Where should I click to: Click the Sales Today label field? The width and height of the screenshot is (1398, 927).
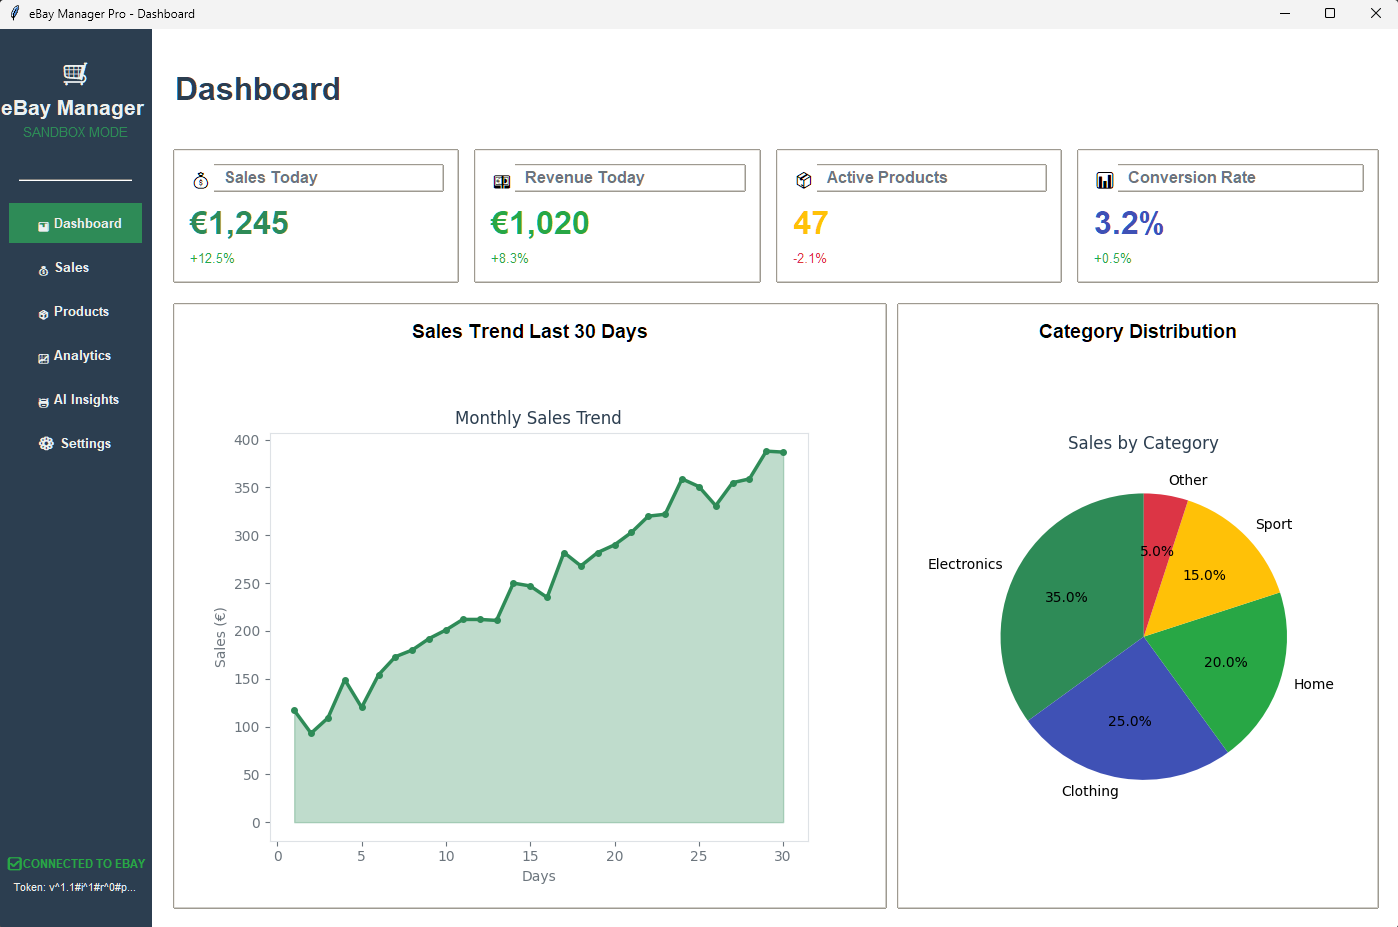328,178
